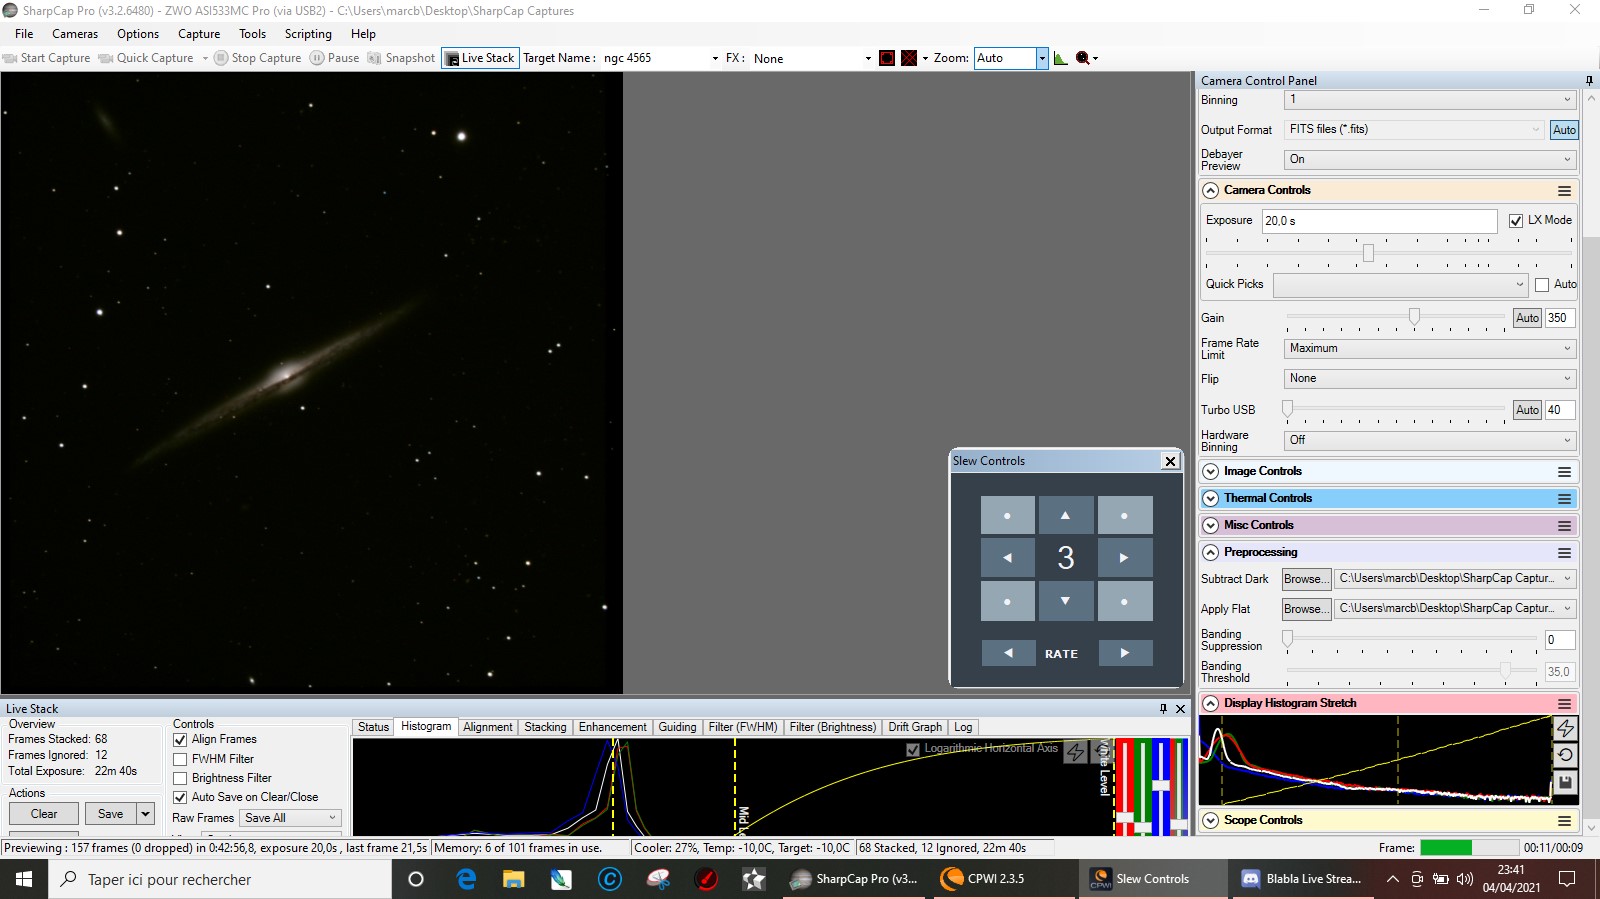Click the red crossed-box overlay icon in toolbar
1600x899 pixels.
point(909,58)
